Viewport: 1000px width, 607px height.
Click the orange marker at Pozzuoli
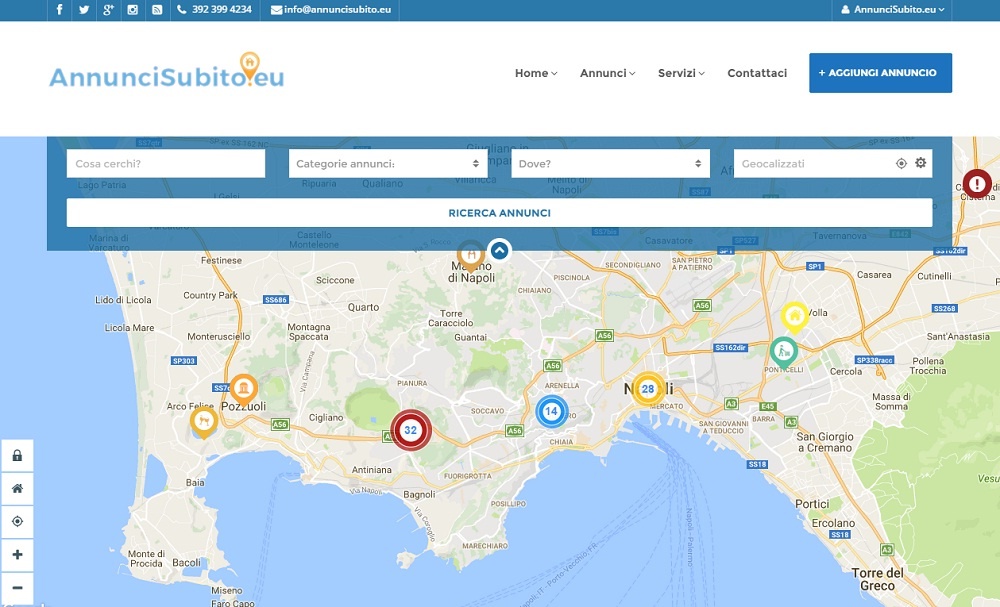[244, 390]
